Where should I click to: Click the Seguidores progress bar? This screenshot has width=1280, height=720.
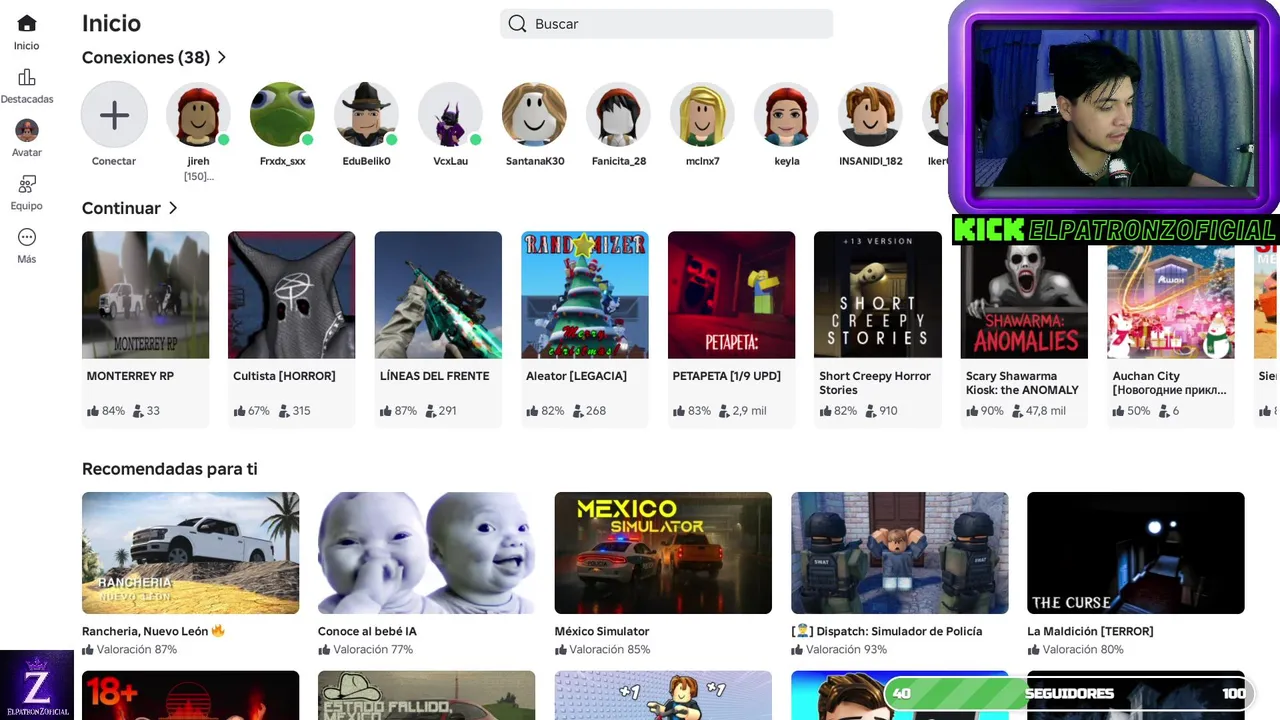click(x=1069, y=693)
